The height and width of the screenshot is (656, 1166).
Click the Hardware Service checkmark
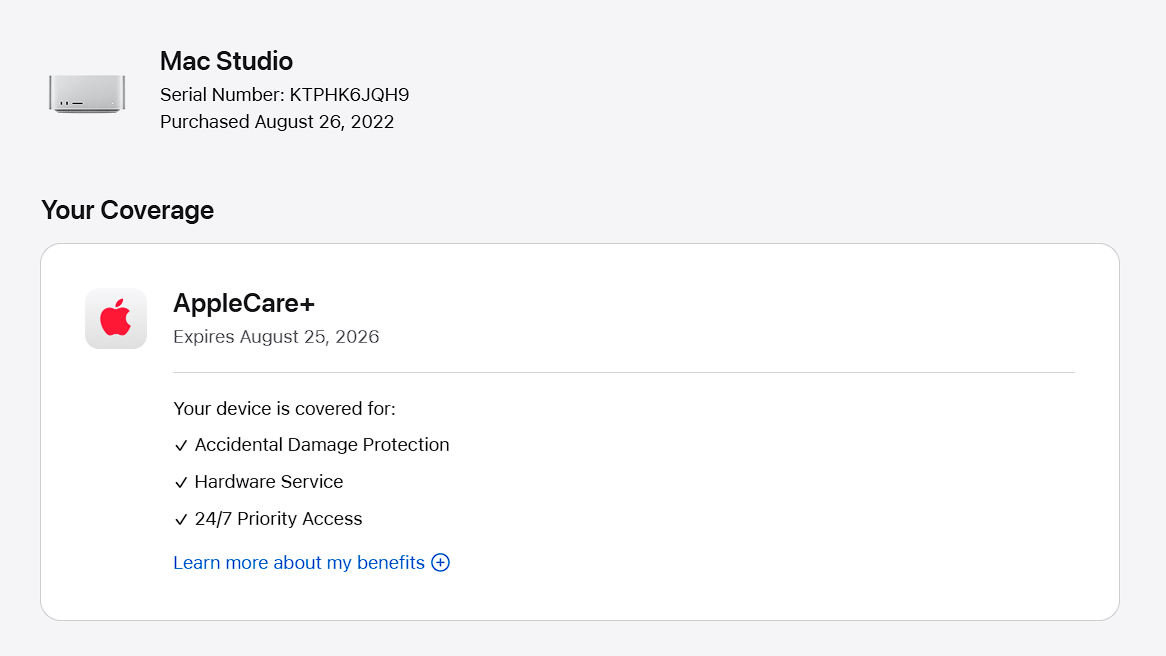point(181,483)
